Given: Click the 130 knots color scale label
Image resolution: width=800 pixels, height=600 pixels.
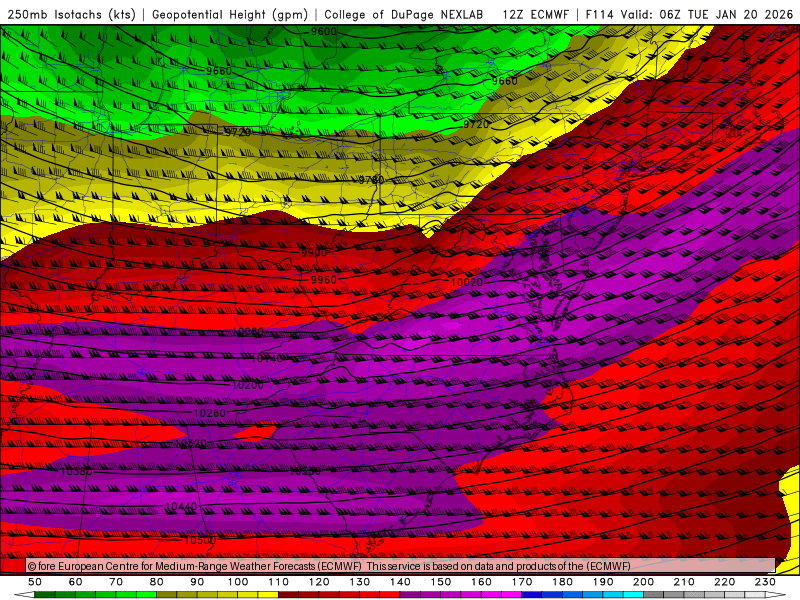Looking at the screenshot, I should [360, 582].
